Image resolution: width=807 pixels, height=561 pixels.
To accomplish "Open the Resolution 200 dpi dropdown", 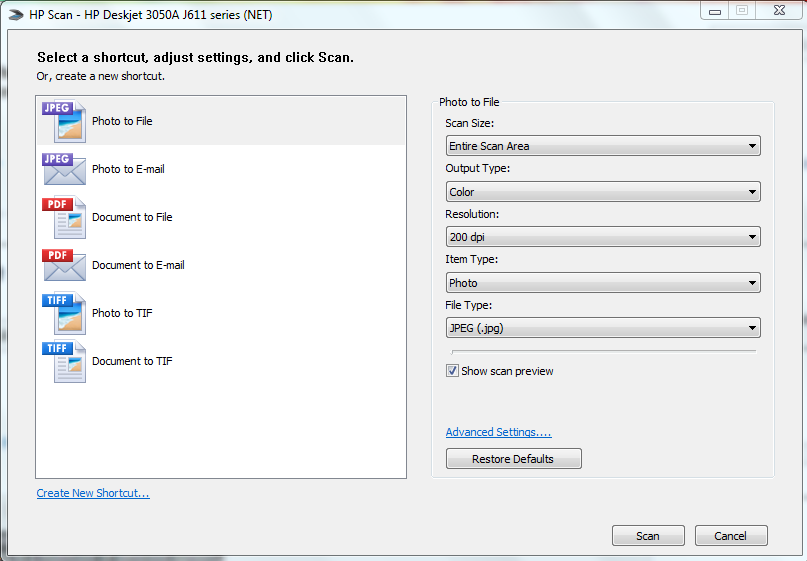I will (603, 237).
